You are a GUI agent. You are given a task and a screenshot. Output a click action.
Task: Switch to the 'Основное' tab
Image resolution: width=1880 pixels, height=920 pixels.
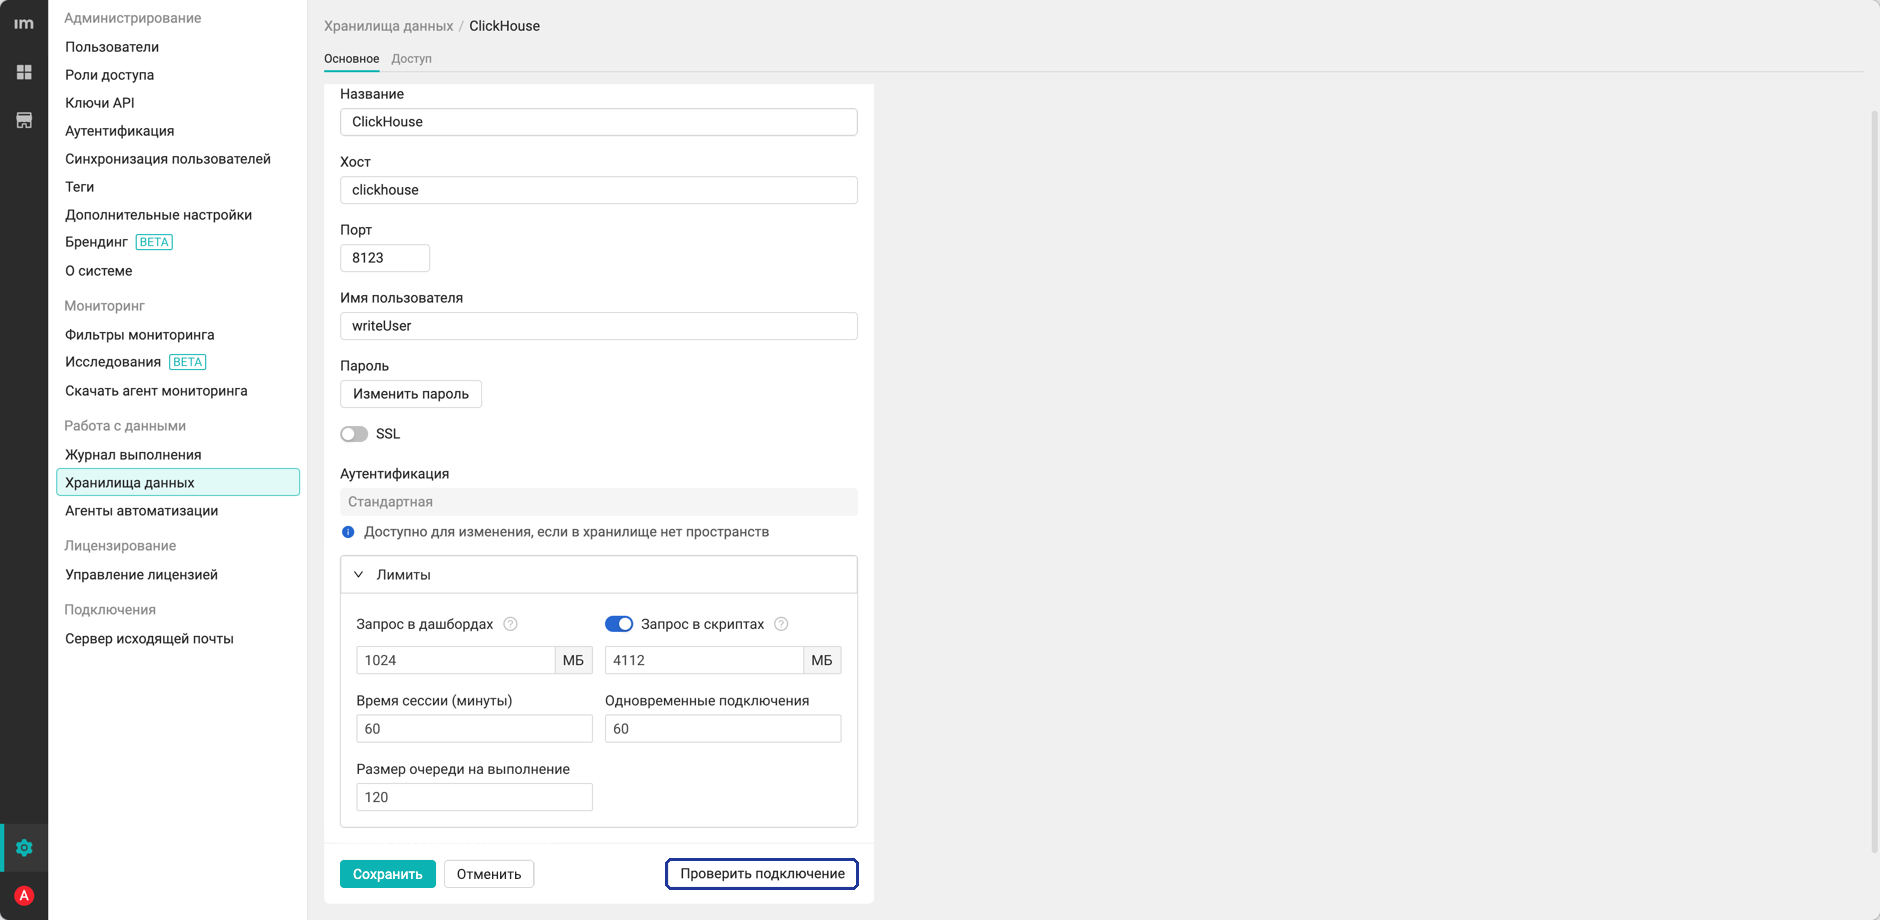tap(351, 59)
